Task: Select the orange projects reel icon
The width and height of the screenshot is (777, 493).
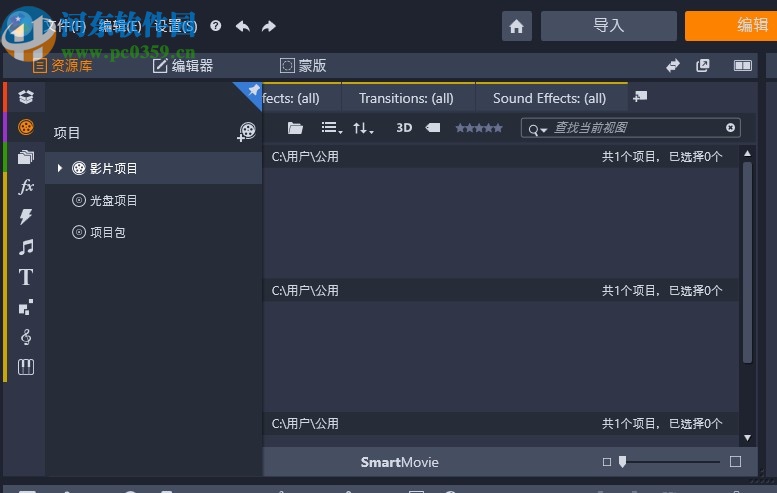Action: pyautogui.click(x=26, y=127)
